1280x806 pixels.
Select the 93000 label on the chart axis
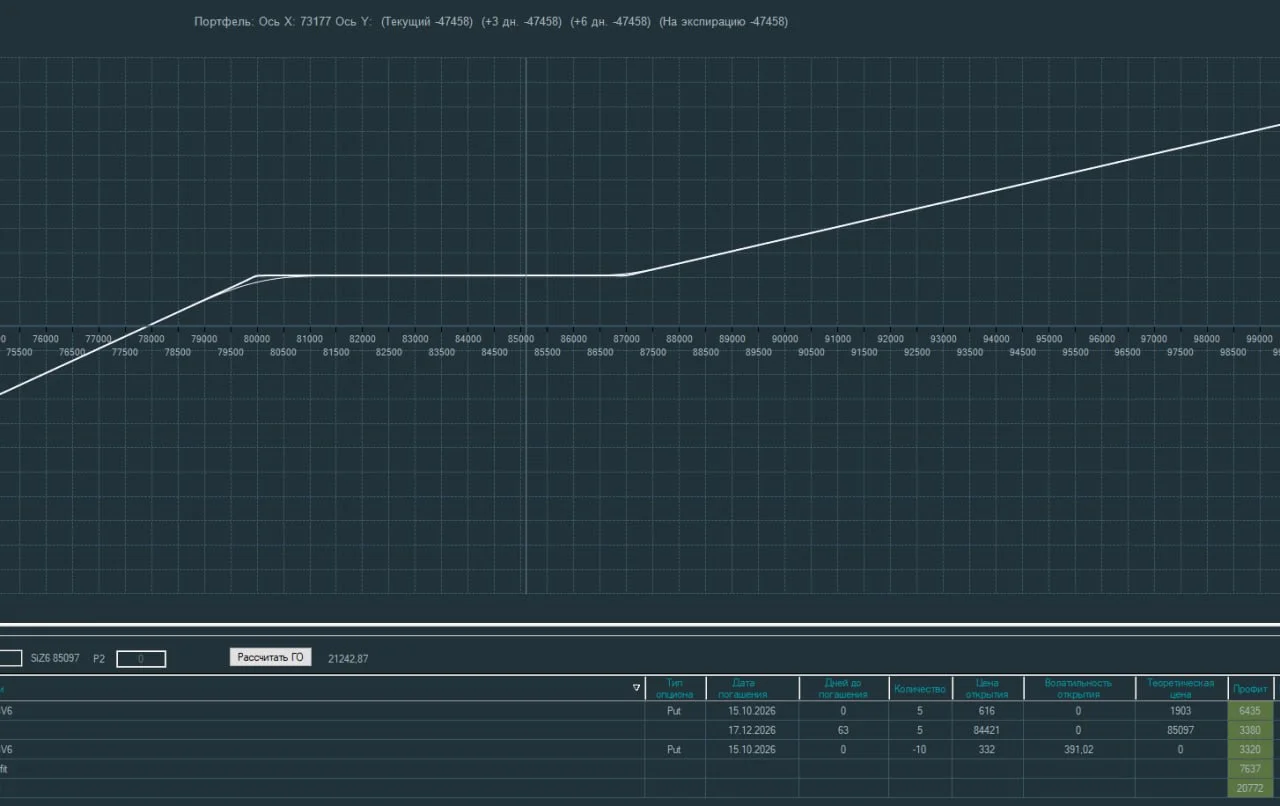(x=943, y=339)
